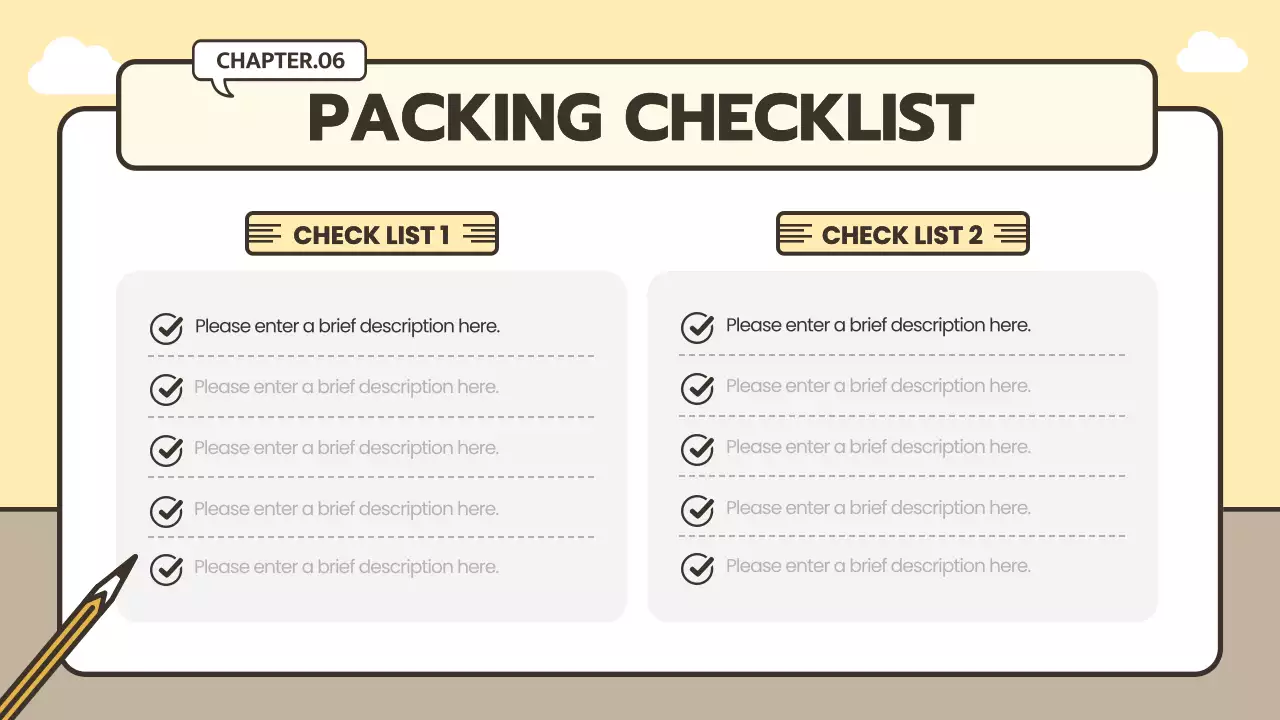Click the first description text in Check List 2
Screen dimensions: 1280x720
pos(878,325)
